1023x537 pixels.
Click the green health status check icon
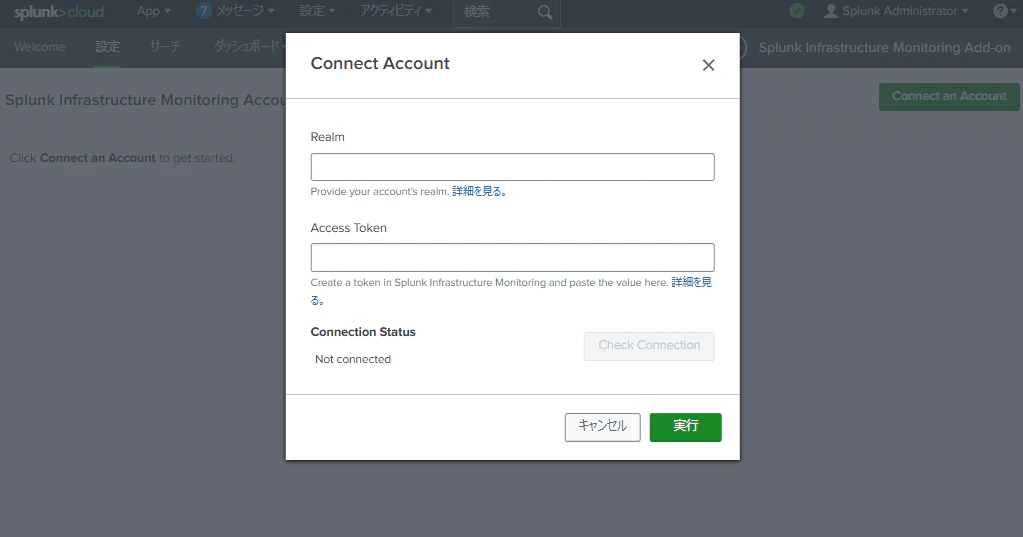pos(797,11)
